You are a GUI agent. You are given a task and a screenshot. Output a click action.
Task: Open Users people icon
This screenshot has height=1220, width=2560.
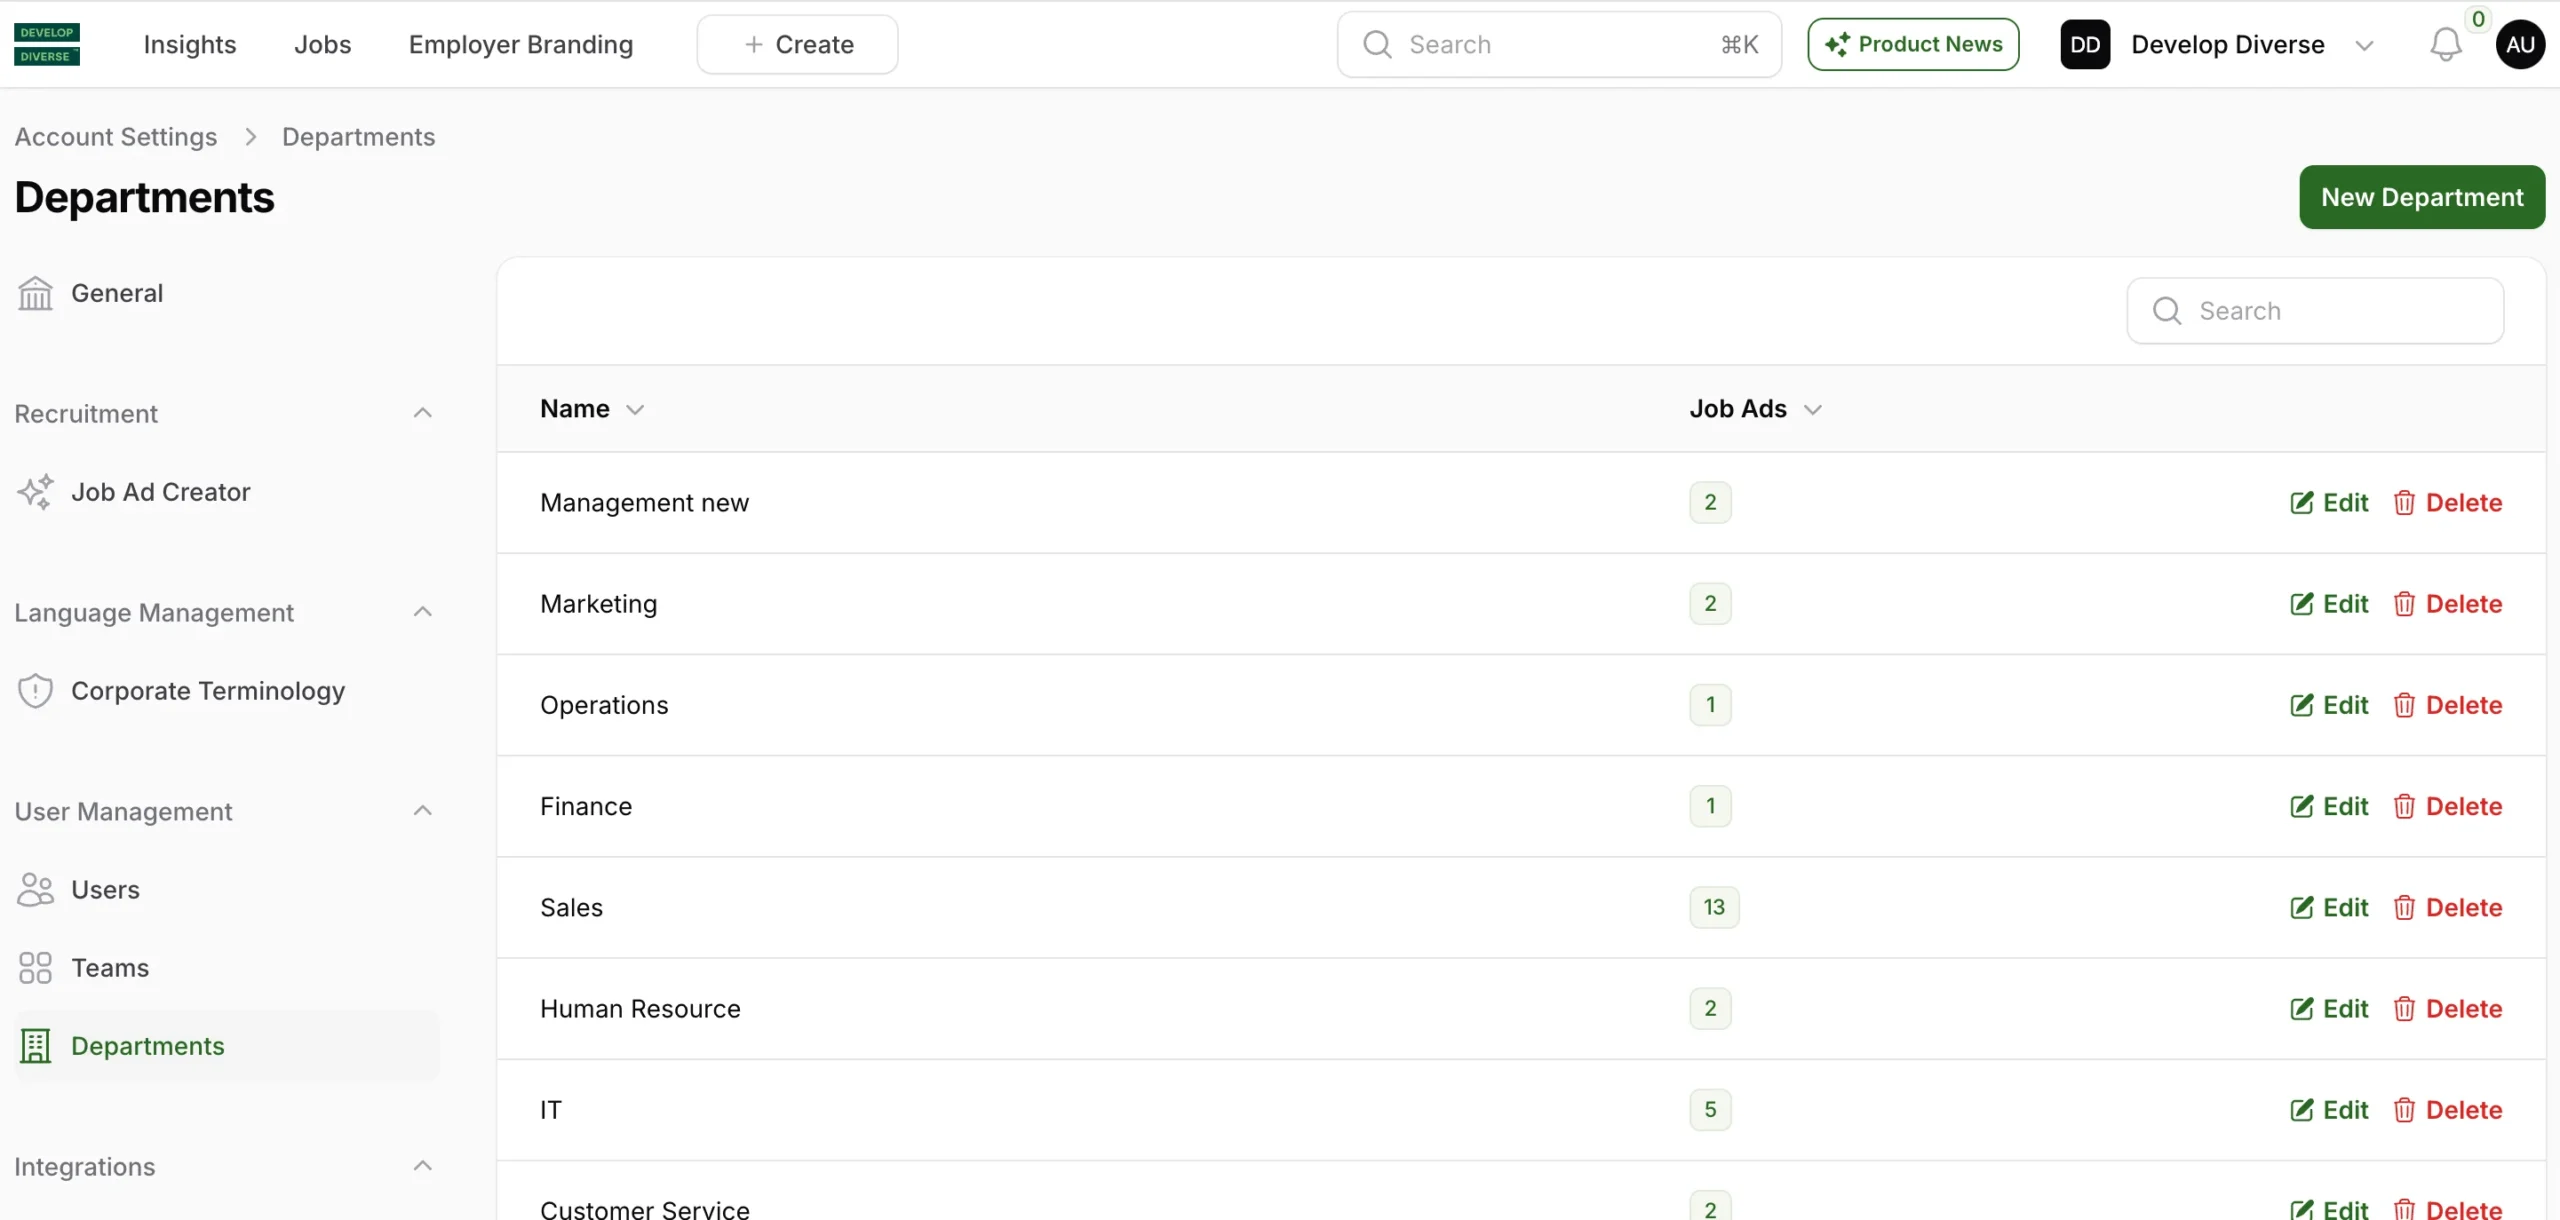click(35, 890)
